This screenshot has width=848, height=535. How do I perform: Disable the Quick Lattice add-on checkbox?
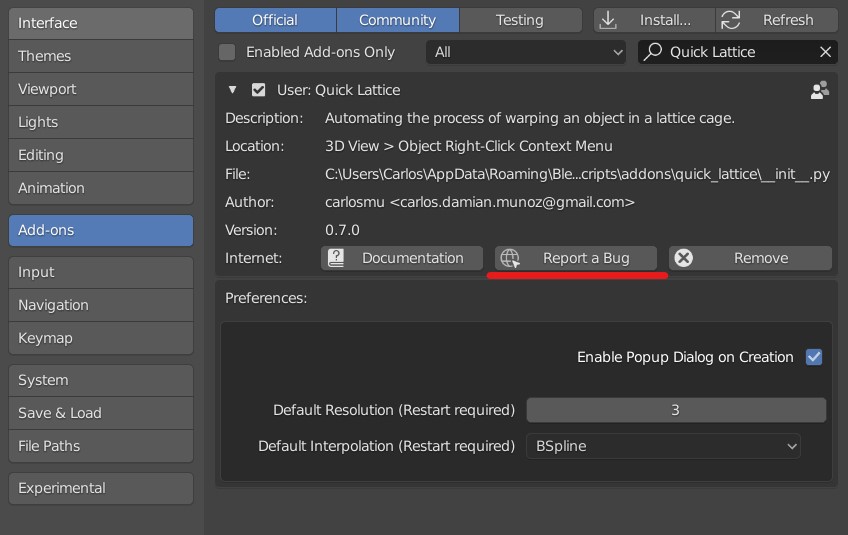tap(259, 90)
